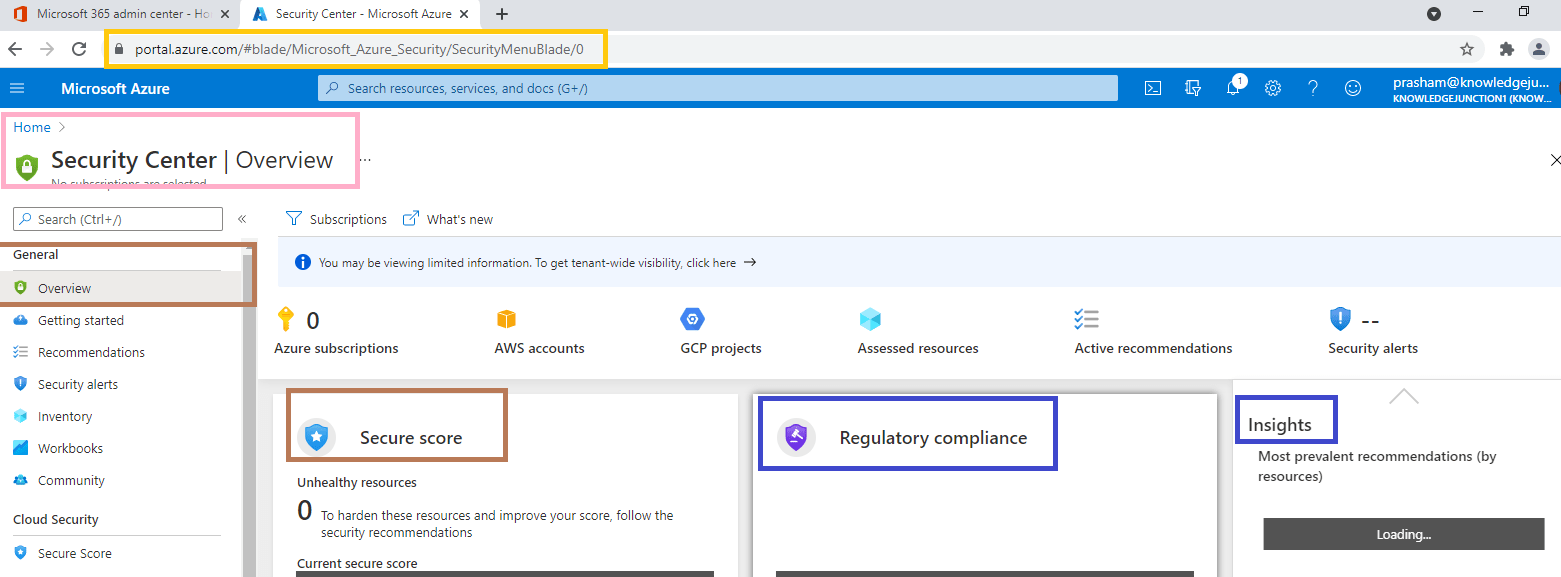Click the Azure subscriptions key icon
Image resolution: width=1561 pixels, height=577 pixels.
286,319
